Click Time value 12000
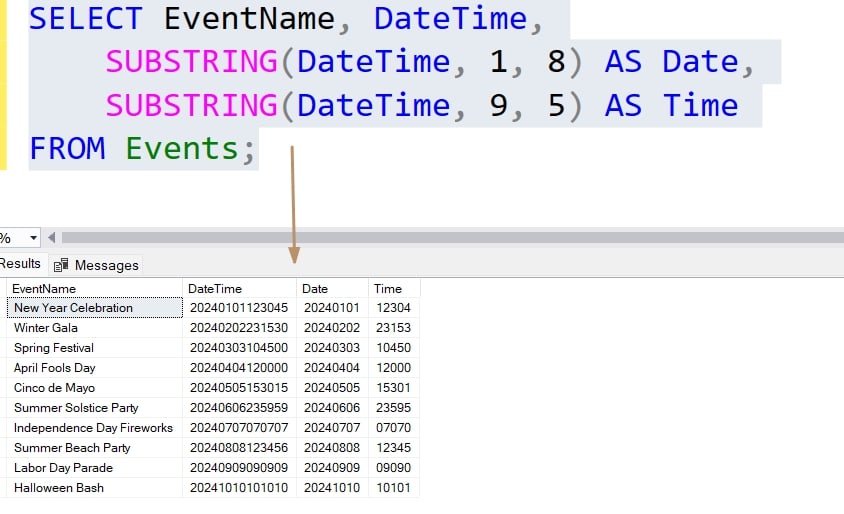This screenshot has height=514, width=844. tap(393, 368)
